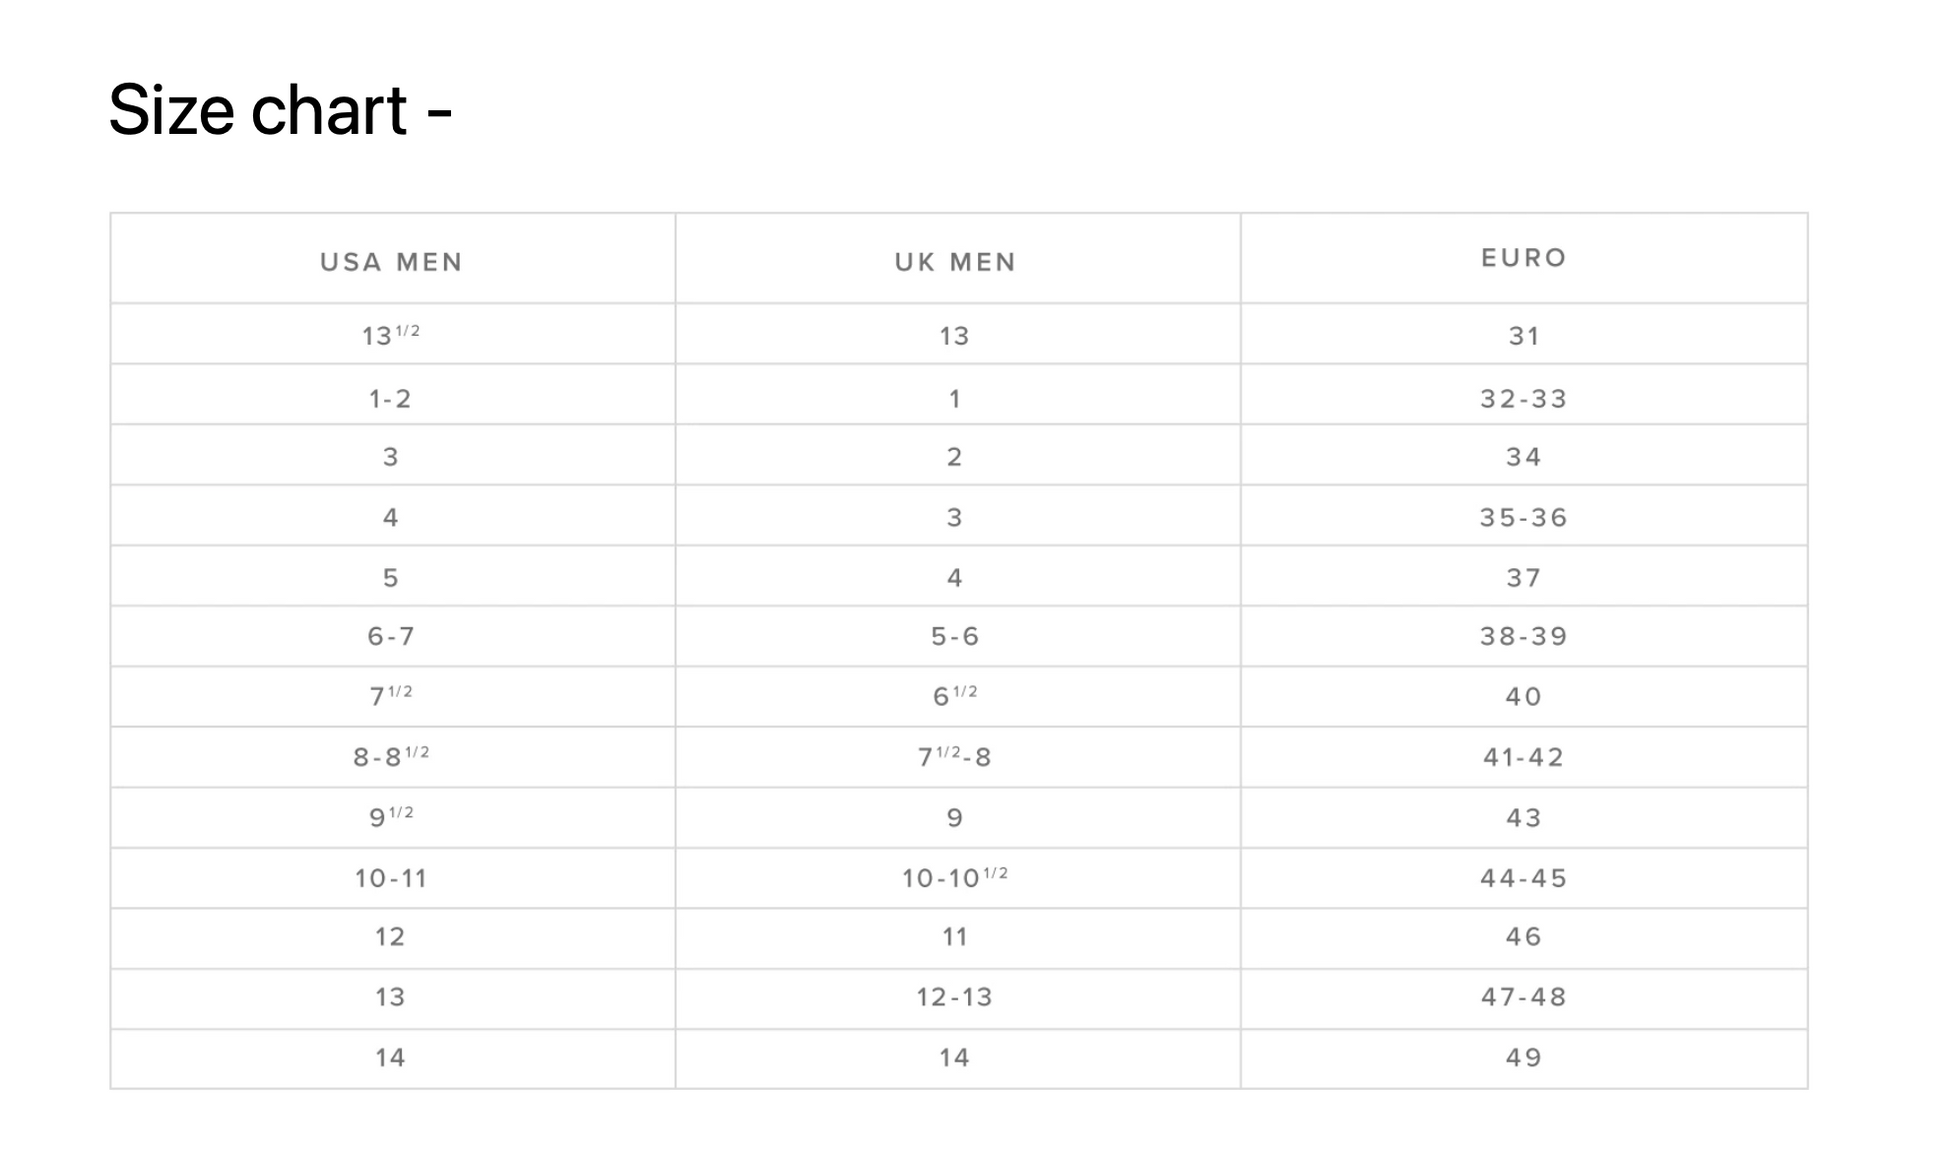This screenshot has height=1150, width=1946.
Task: Select the Euro size 37 cell
Action: point(1523,577)
